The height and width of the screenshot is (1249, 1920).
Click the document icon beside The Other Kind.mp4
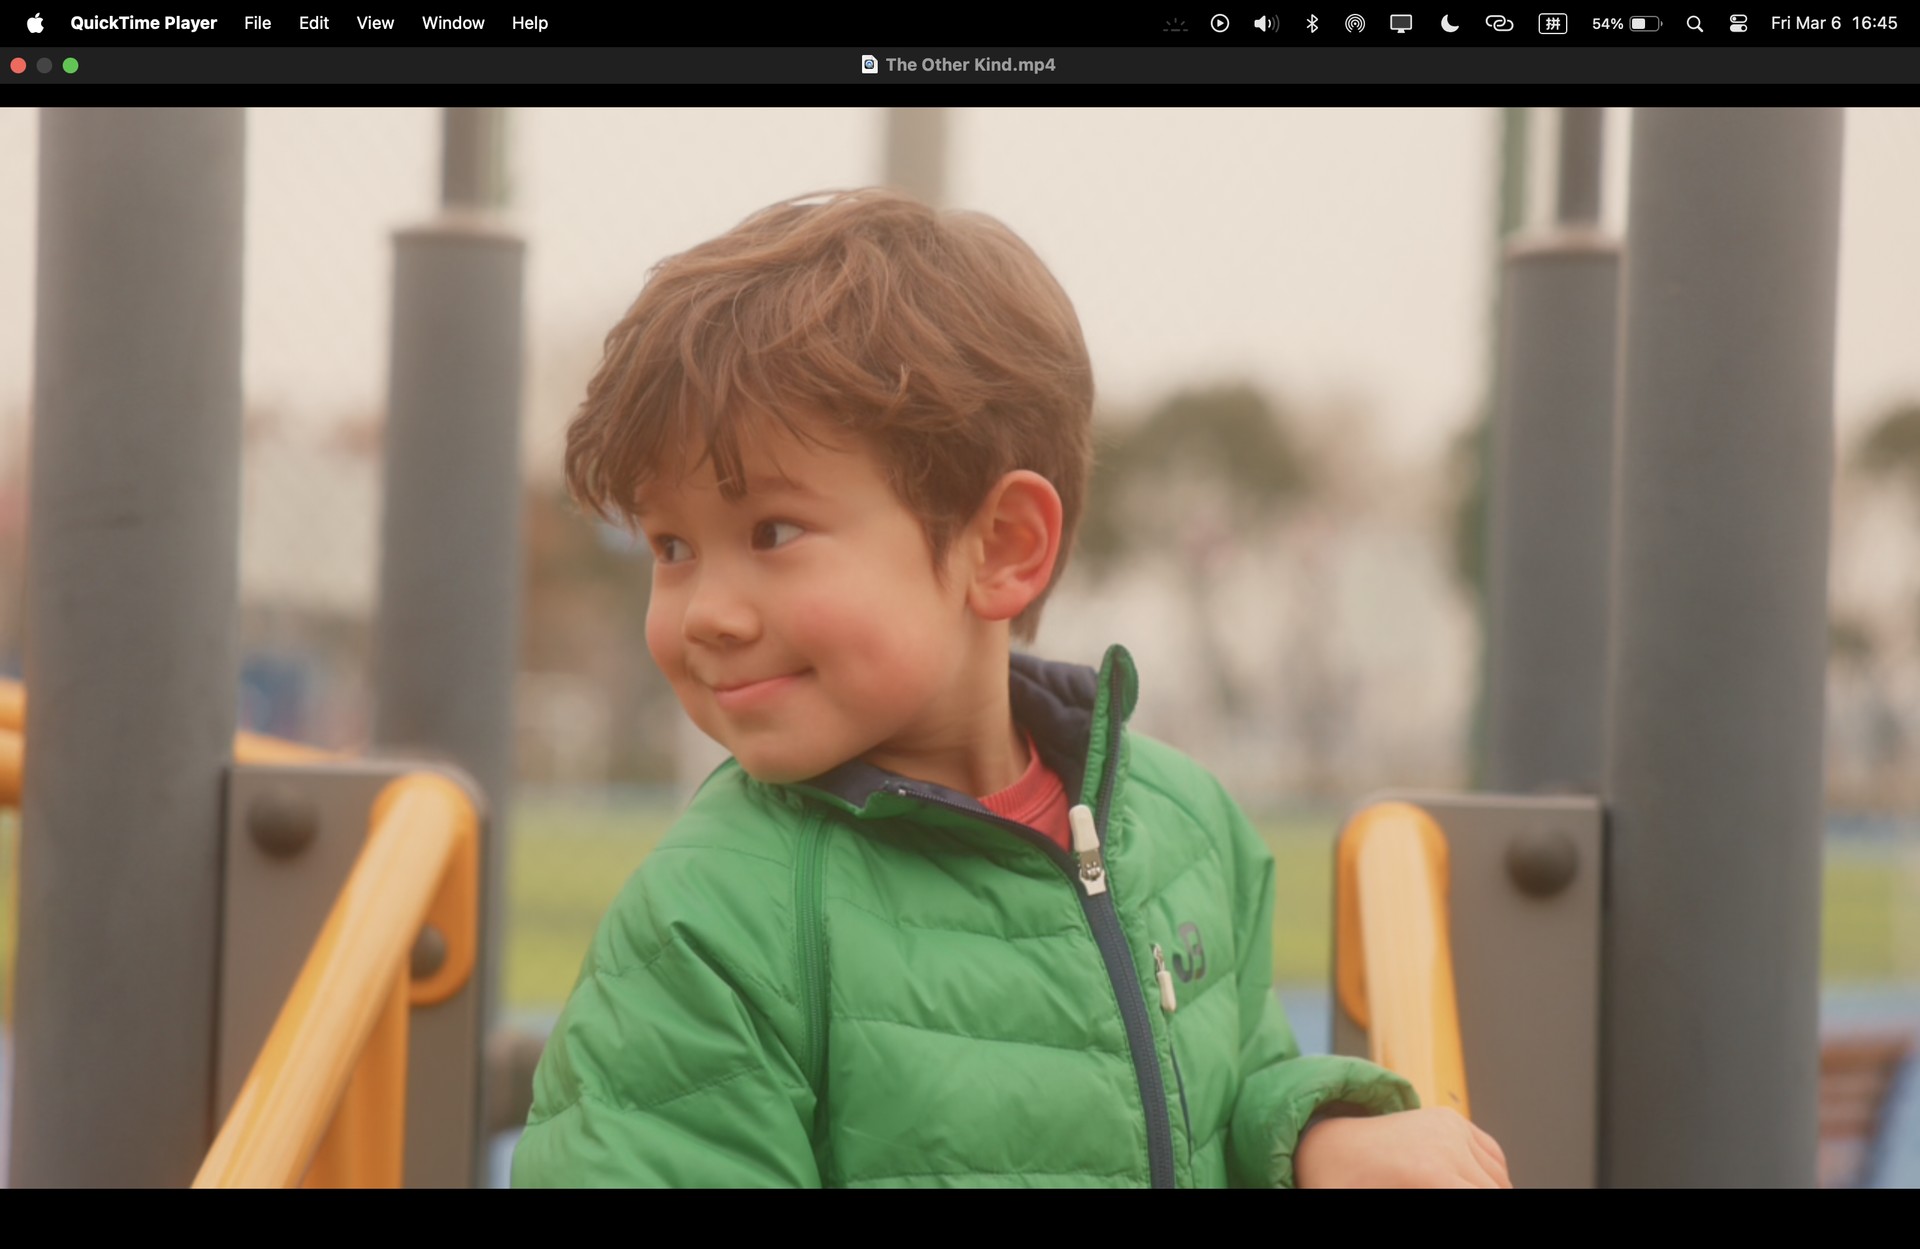(x=869, y=64)
